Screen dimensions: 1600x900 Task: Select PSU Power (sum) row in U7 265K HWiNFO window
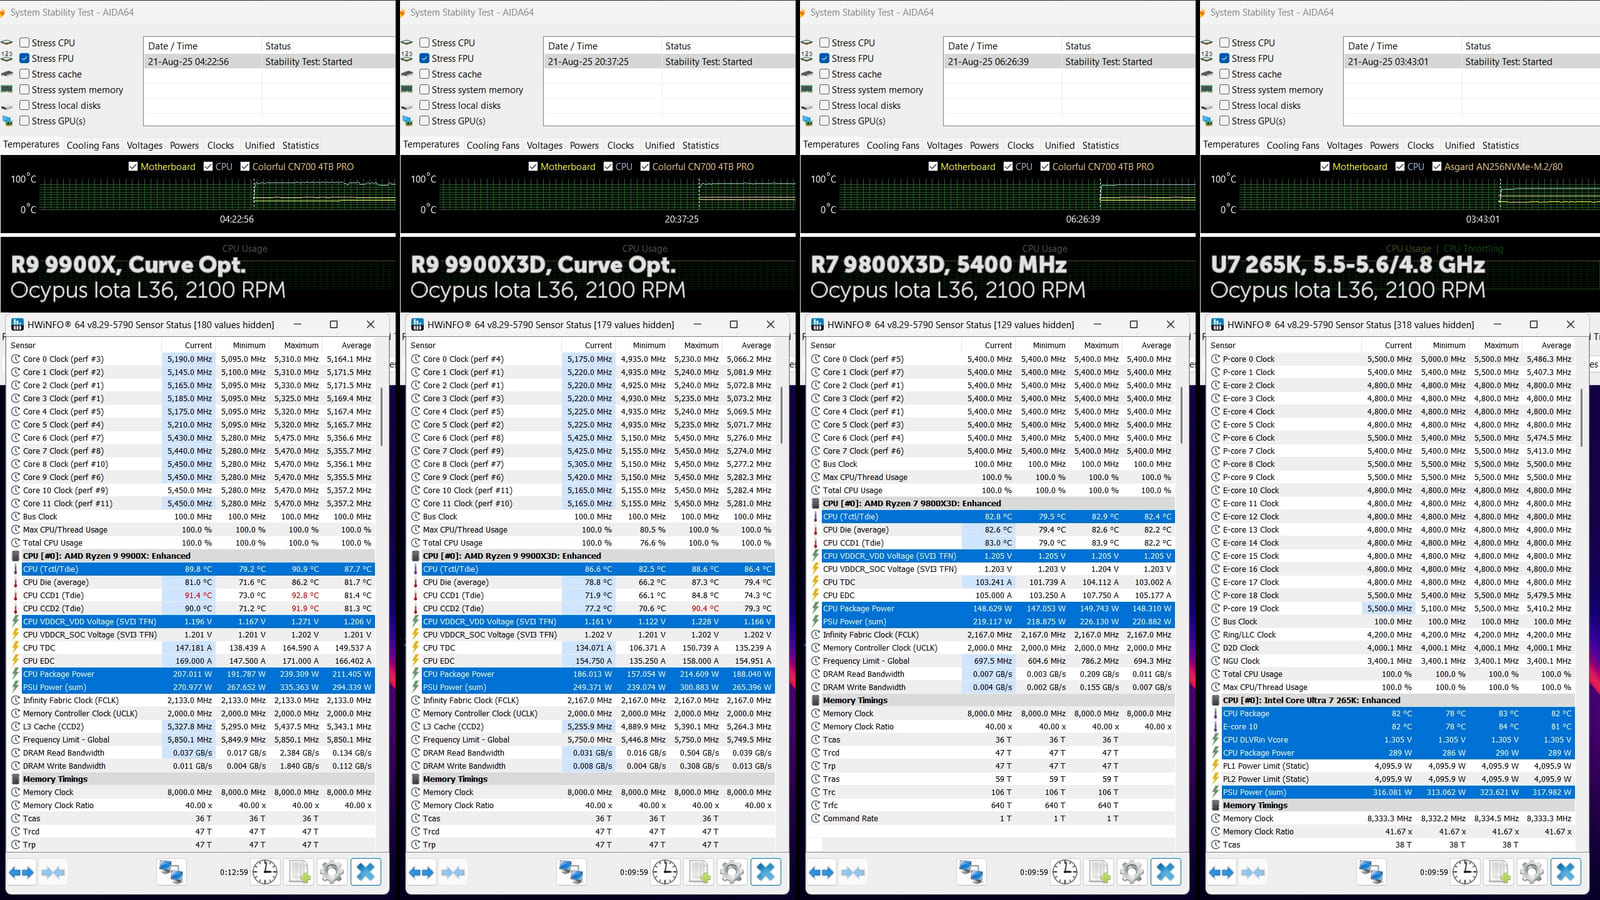point(1392,792)
